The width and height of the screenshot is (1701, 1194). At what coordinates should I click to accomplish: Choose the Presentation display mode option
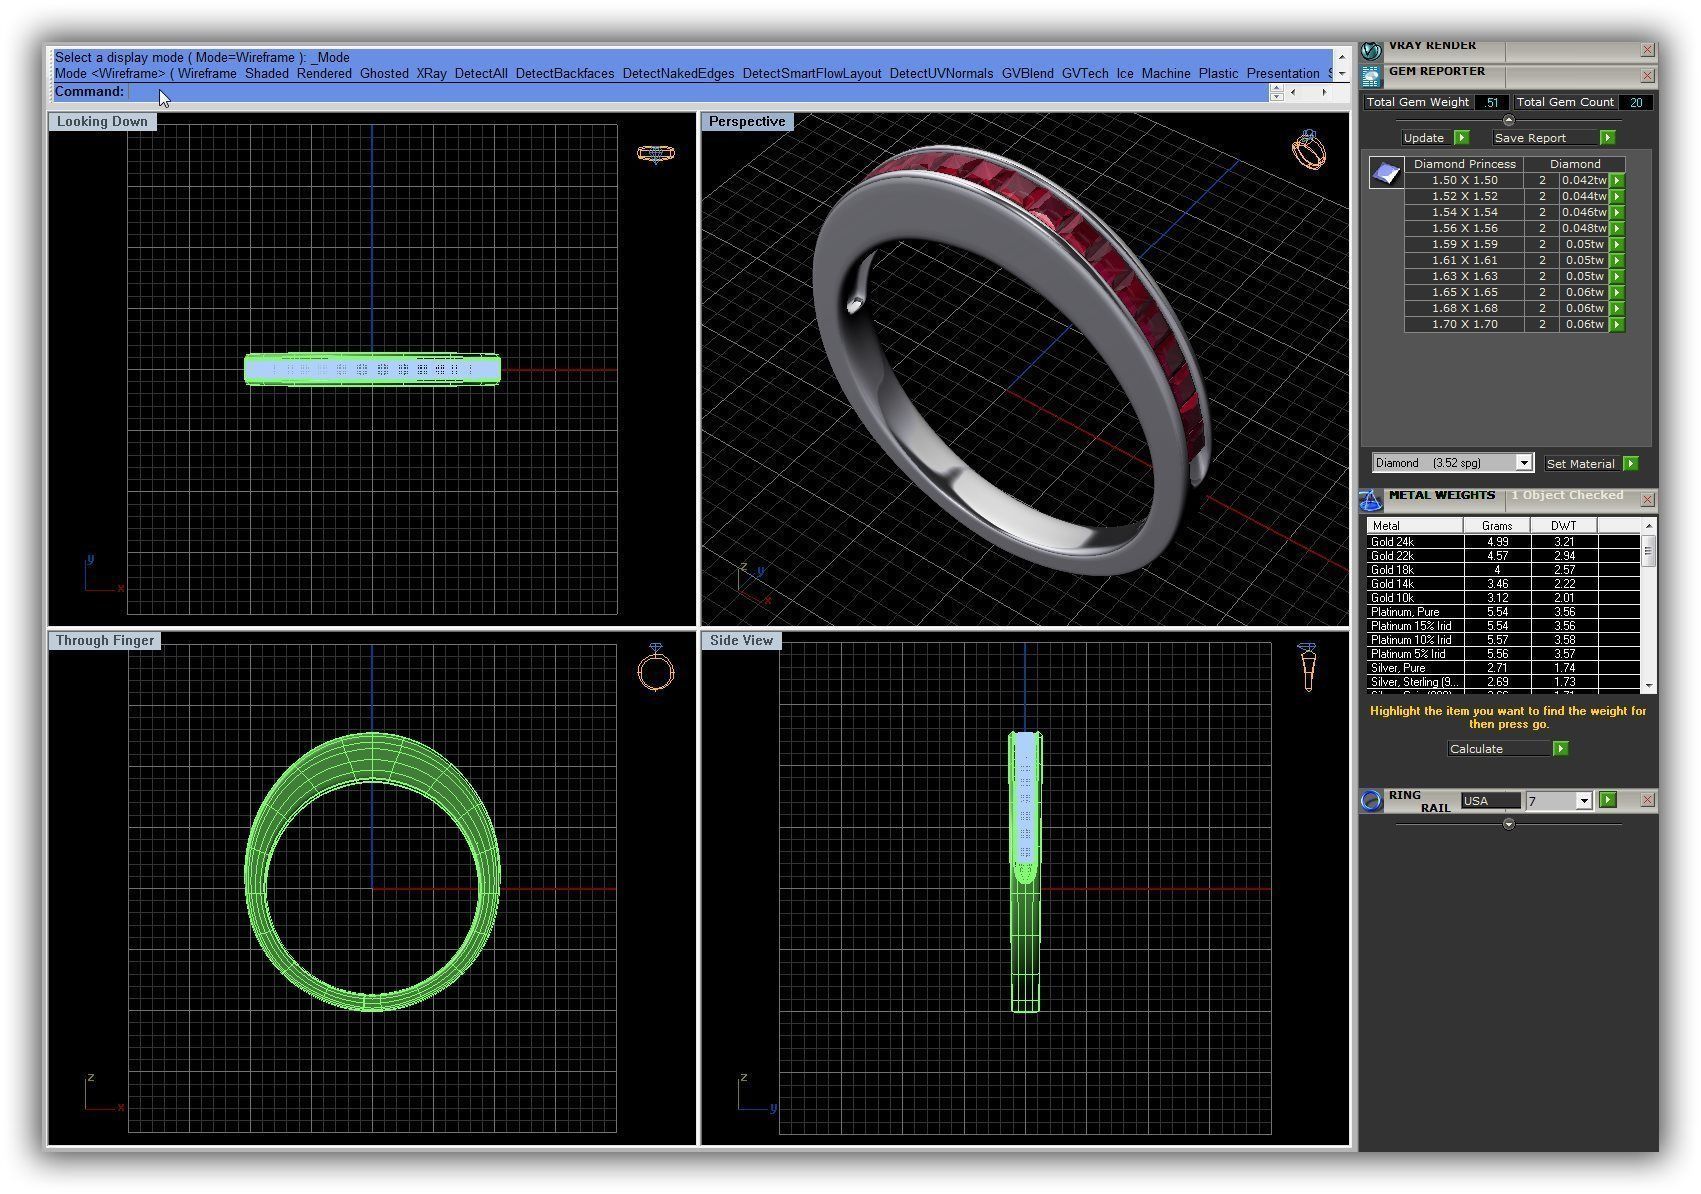(1283, 74)
